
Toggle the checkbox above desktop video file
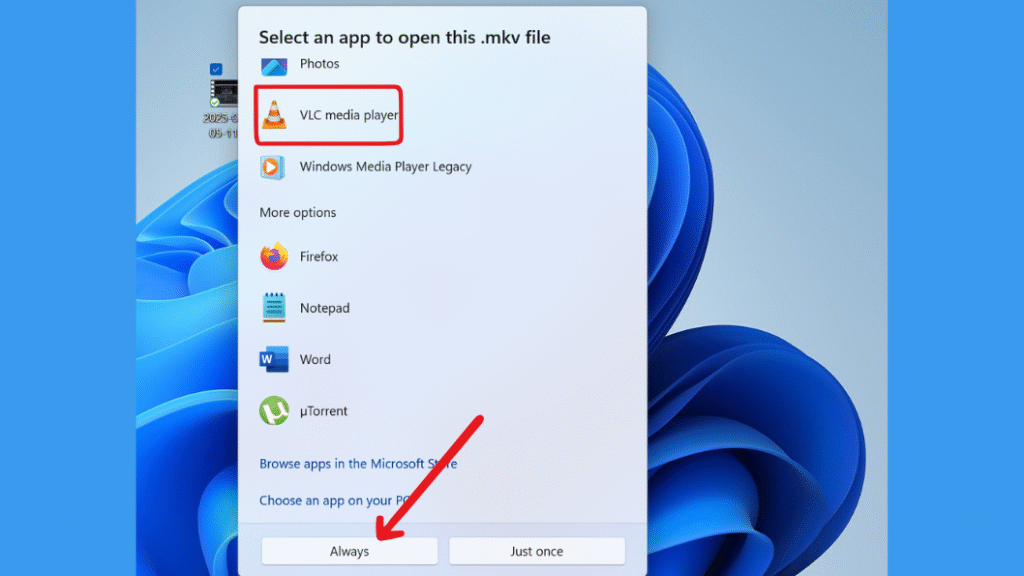click(216, 69)
